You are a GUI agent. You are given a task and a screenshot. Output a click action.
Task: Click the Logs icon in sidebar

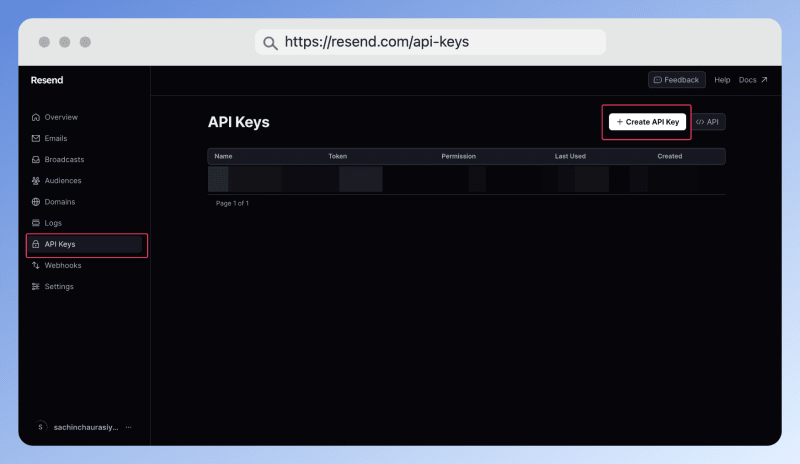coord(36,223)
